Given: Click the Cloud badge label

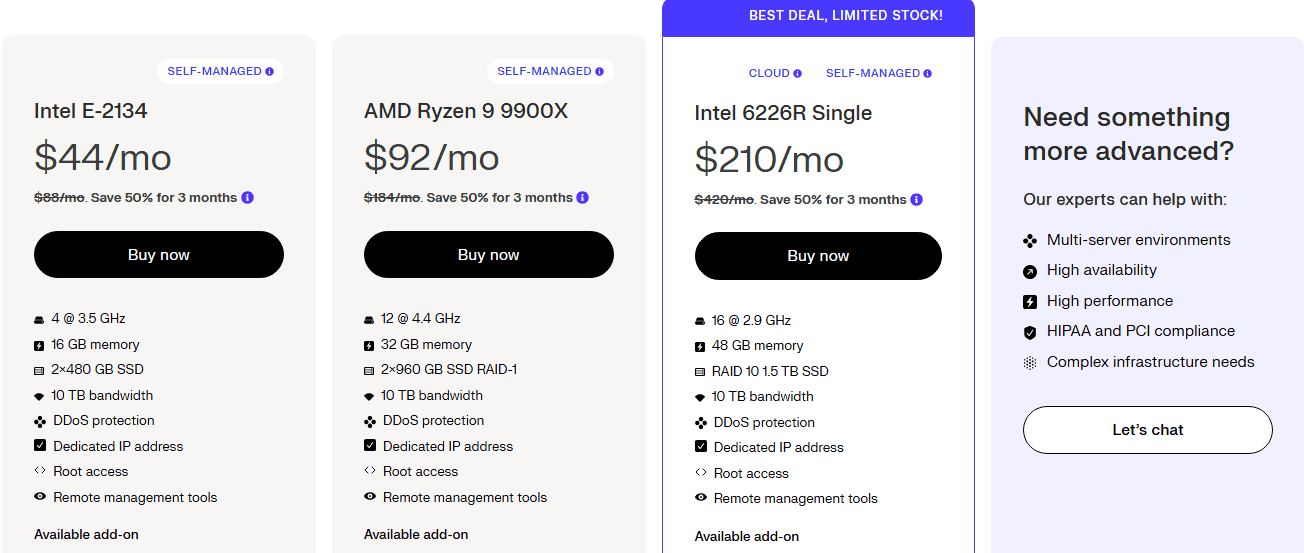Looking at the screenshot, I should coord(769,74).
